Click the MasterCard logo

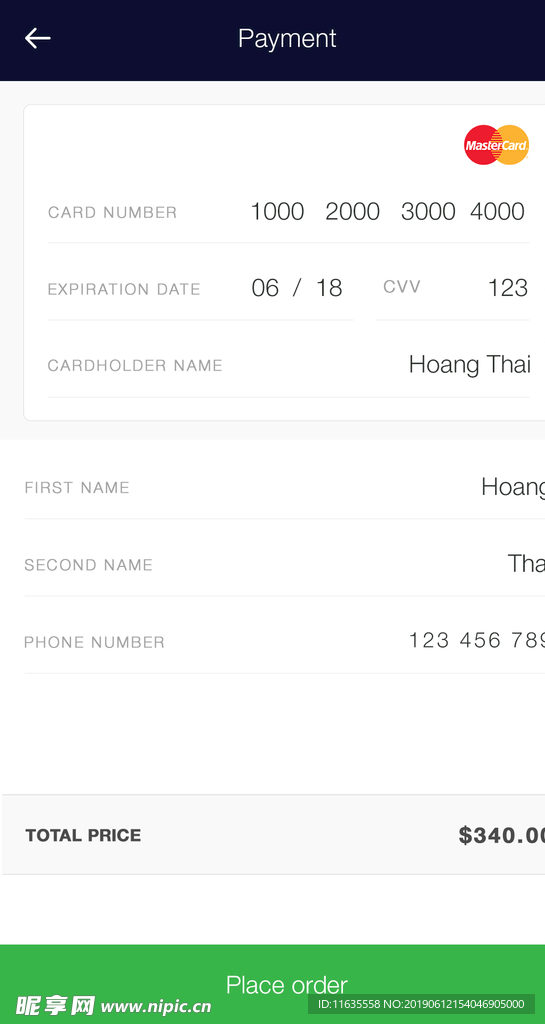tap(497, 145)
